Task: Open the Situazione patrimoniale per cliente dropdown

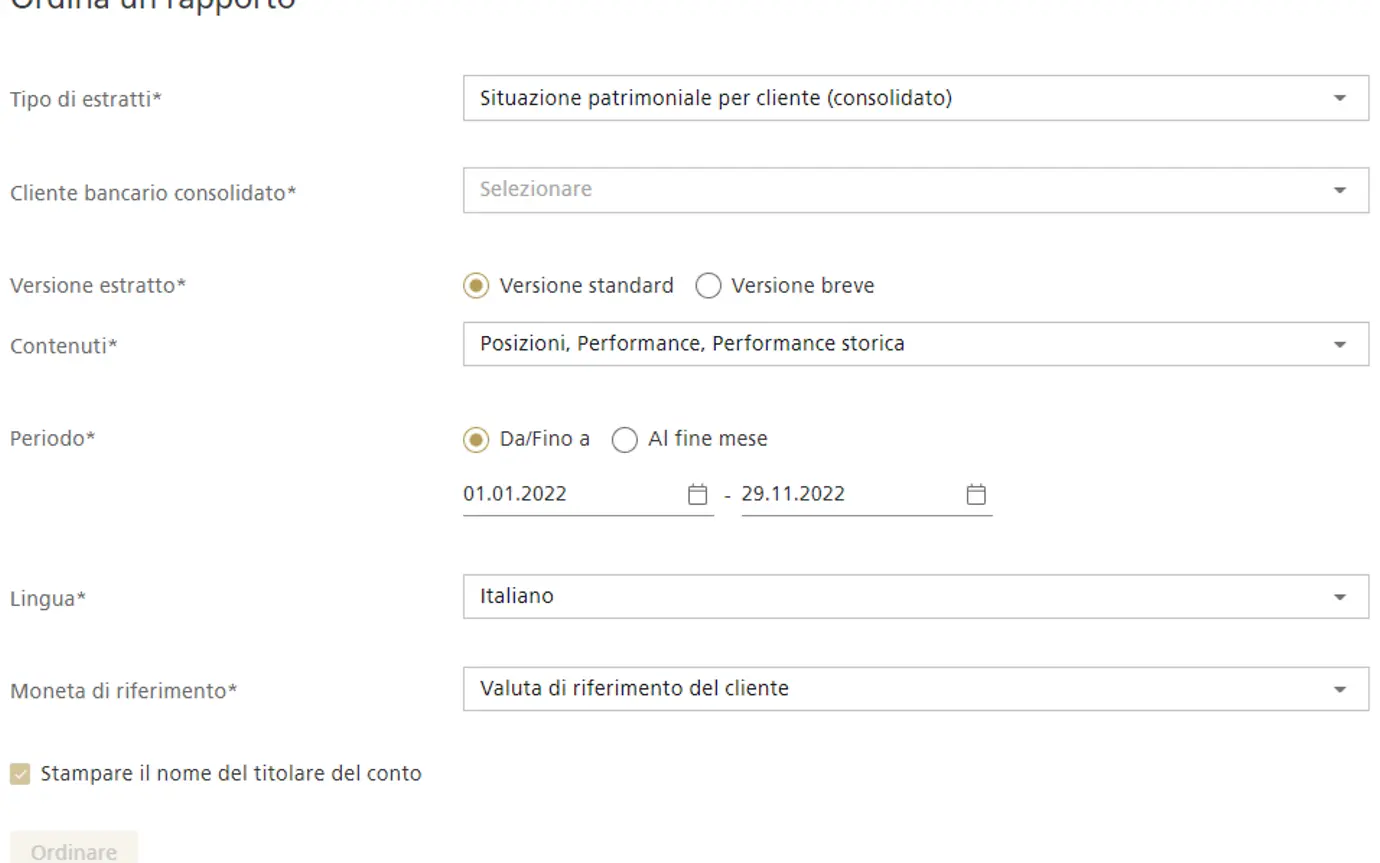Action: 900,98
